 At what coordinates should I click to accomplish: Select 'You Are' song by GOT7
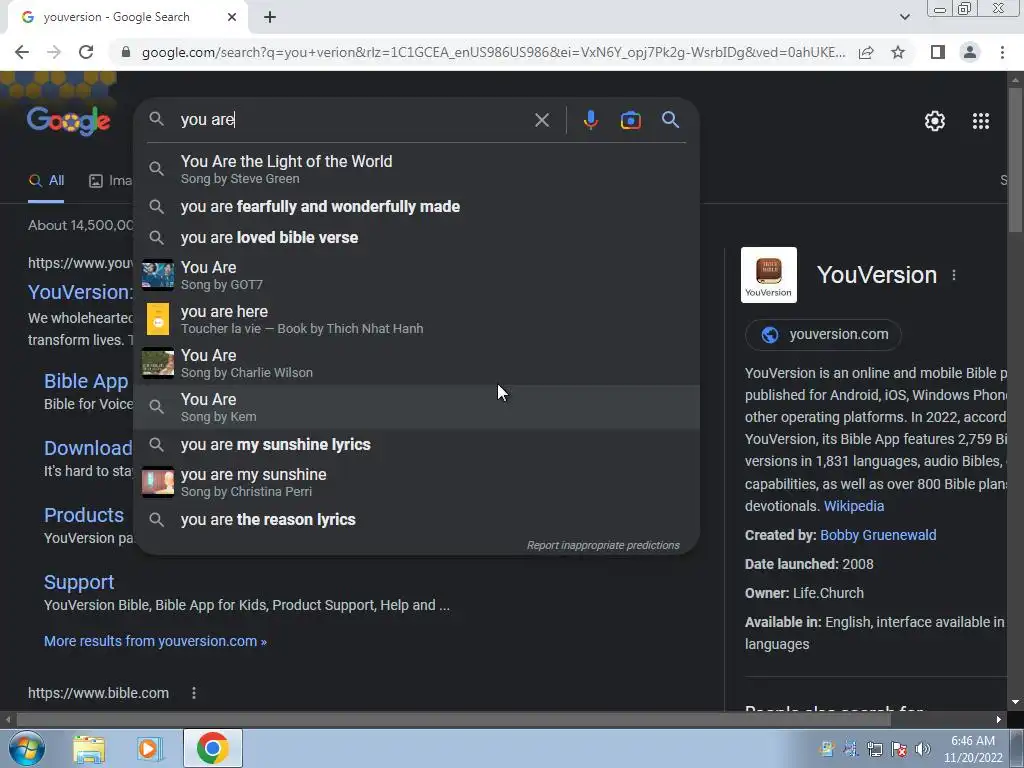pyautogui.click(x=417, y=275)
